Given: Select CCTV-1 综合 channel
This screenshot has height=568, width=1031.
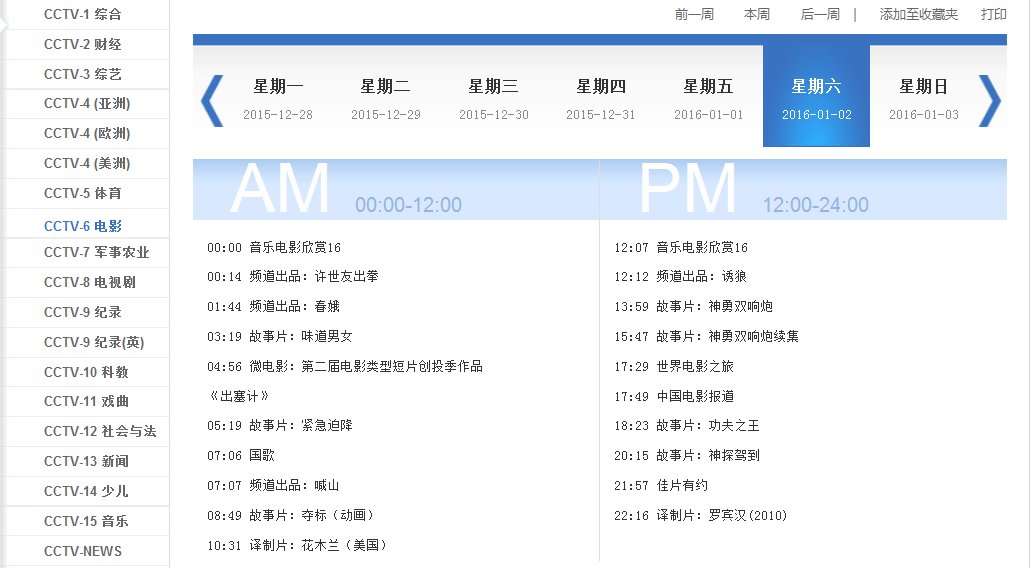Looking at the screenshot, I should pyautogui.click(x=83, y=15).
